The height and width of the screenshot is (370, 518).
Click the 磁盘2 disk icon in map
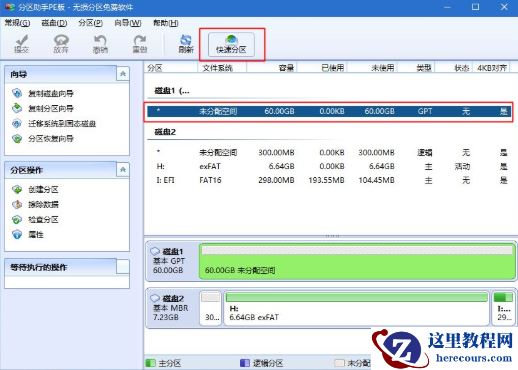[x=155, y=298]
